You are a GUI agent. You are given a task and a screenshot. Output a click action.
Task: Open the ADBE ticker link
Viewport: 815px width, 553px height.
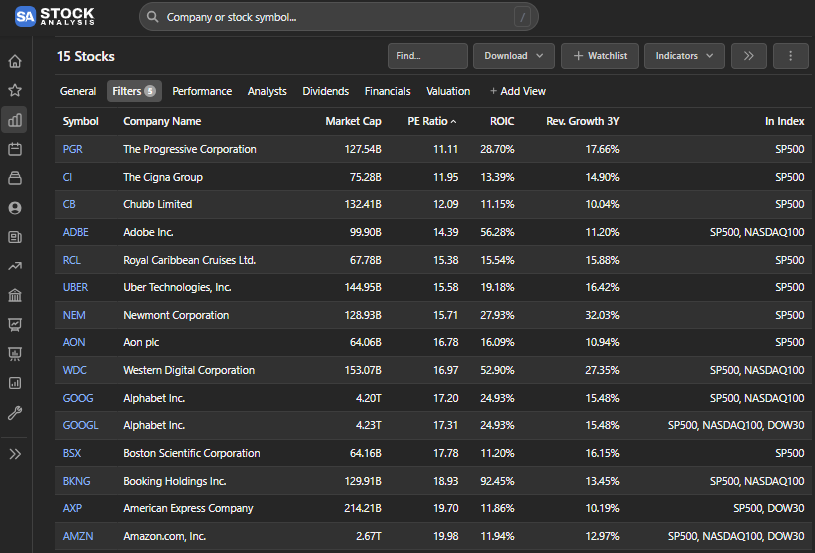[x=75, y=232]
